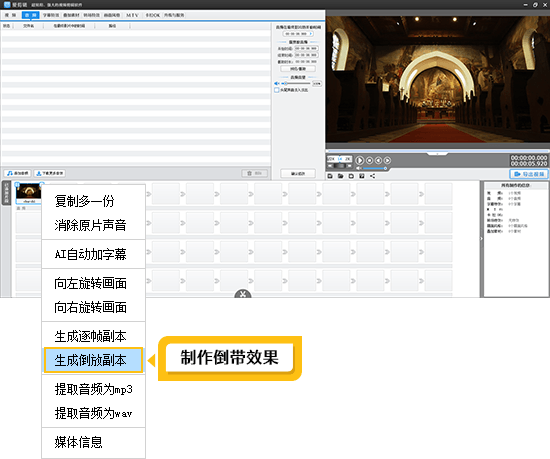Select the 2X playback speed option
This screenshot has height=459, width=550.
click(348, 159)
